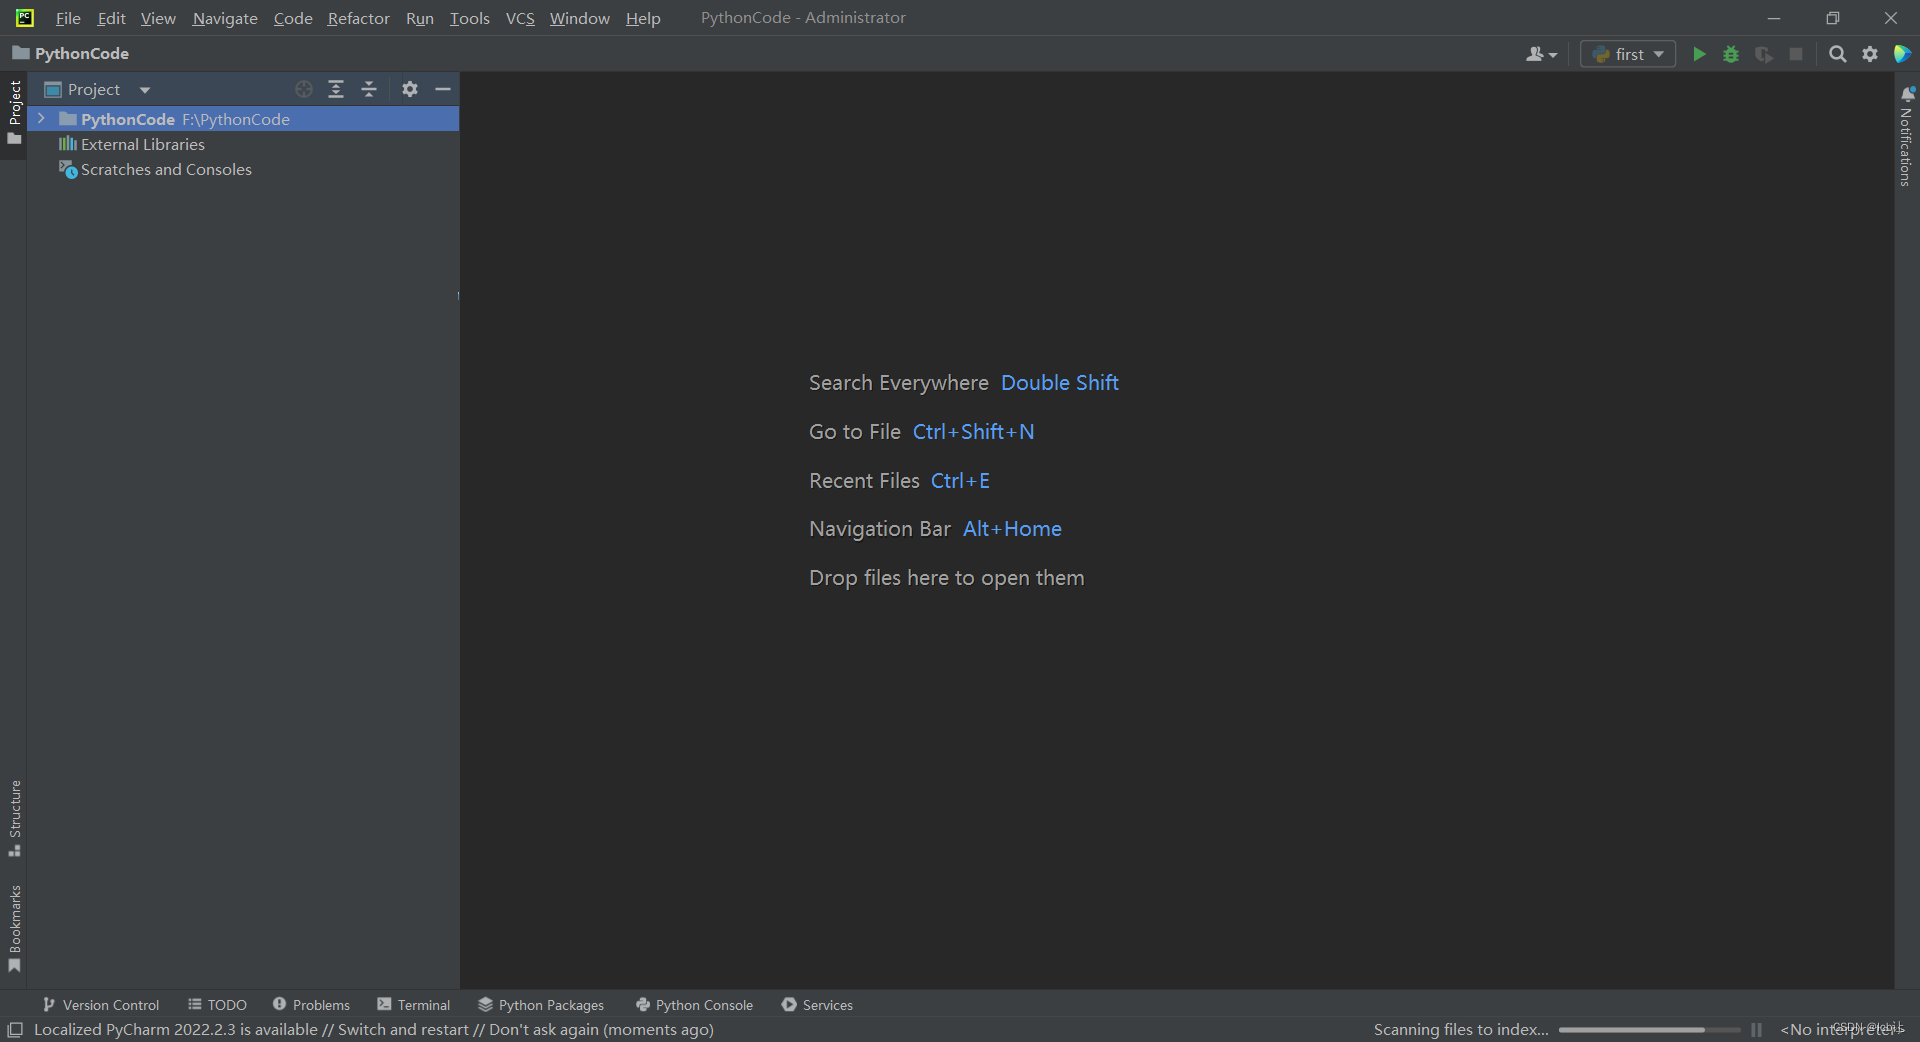Open the Python Console tool window
Screen dimensions: 1920x1042
(694, 1005)
